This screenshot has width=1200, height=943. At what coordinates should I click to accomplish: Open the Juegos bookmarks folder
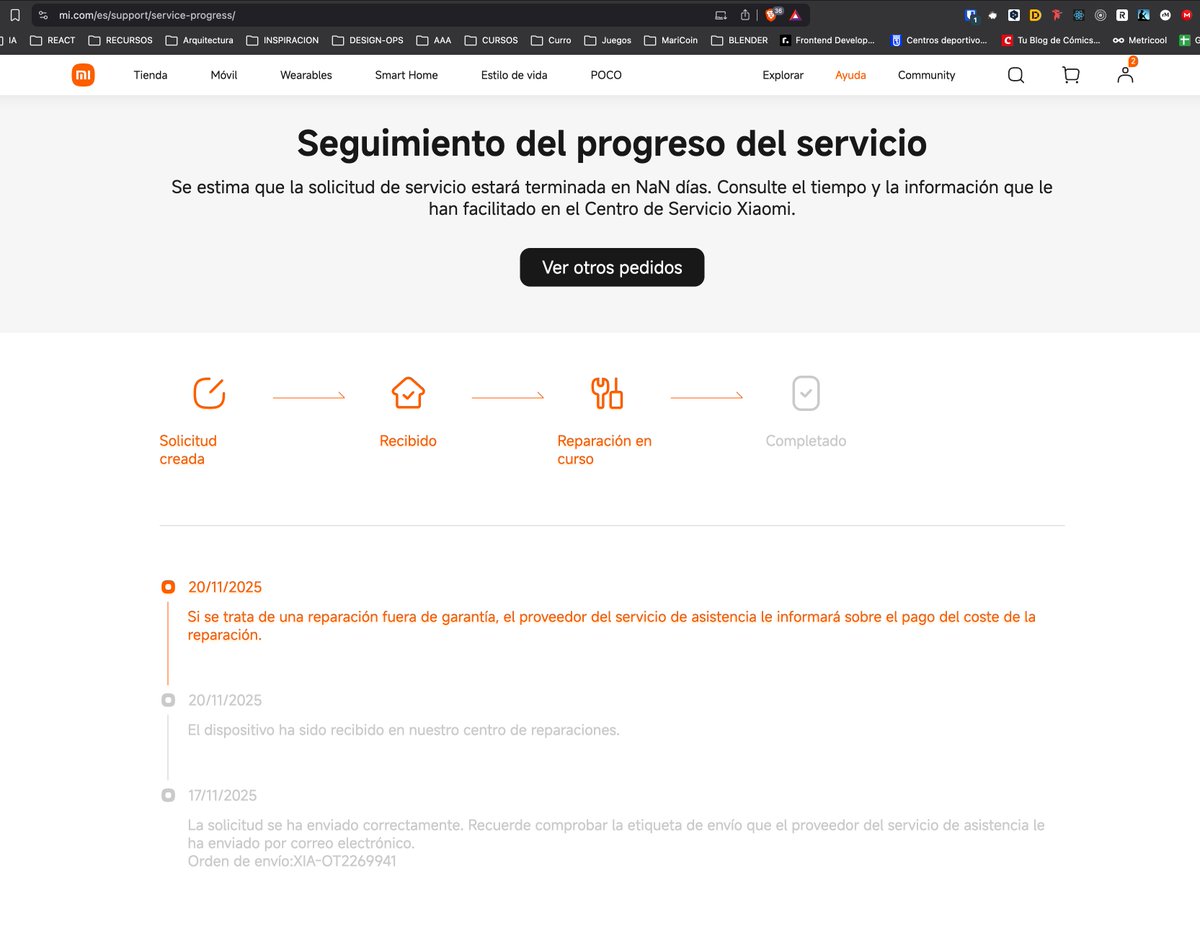click(608, 41)
